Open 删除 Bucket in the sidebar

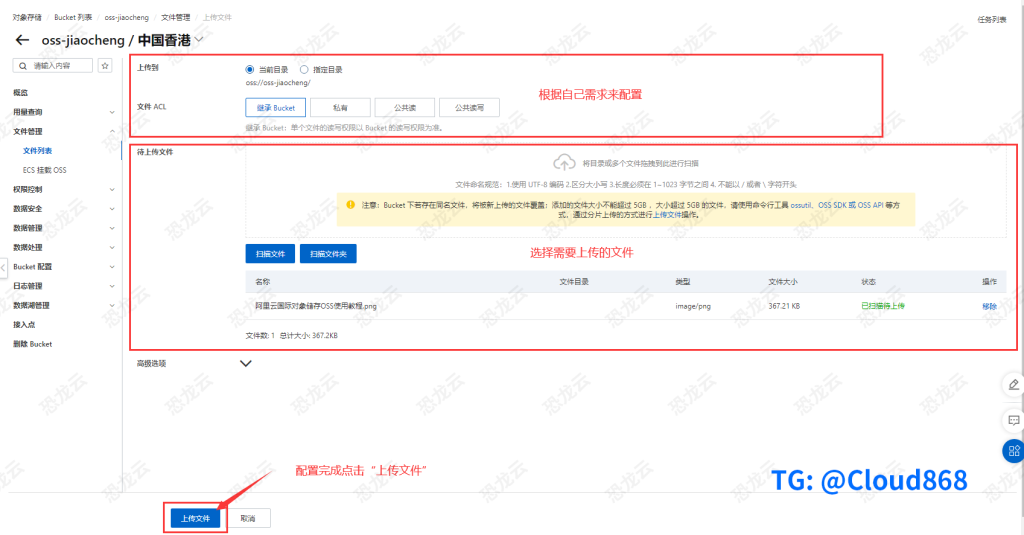tap(33, 344)
